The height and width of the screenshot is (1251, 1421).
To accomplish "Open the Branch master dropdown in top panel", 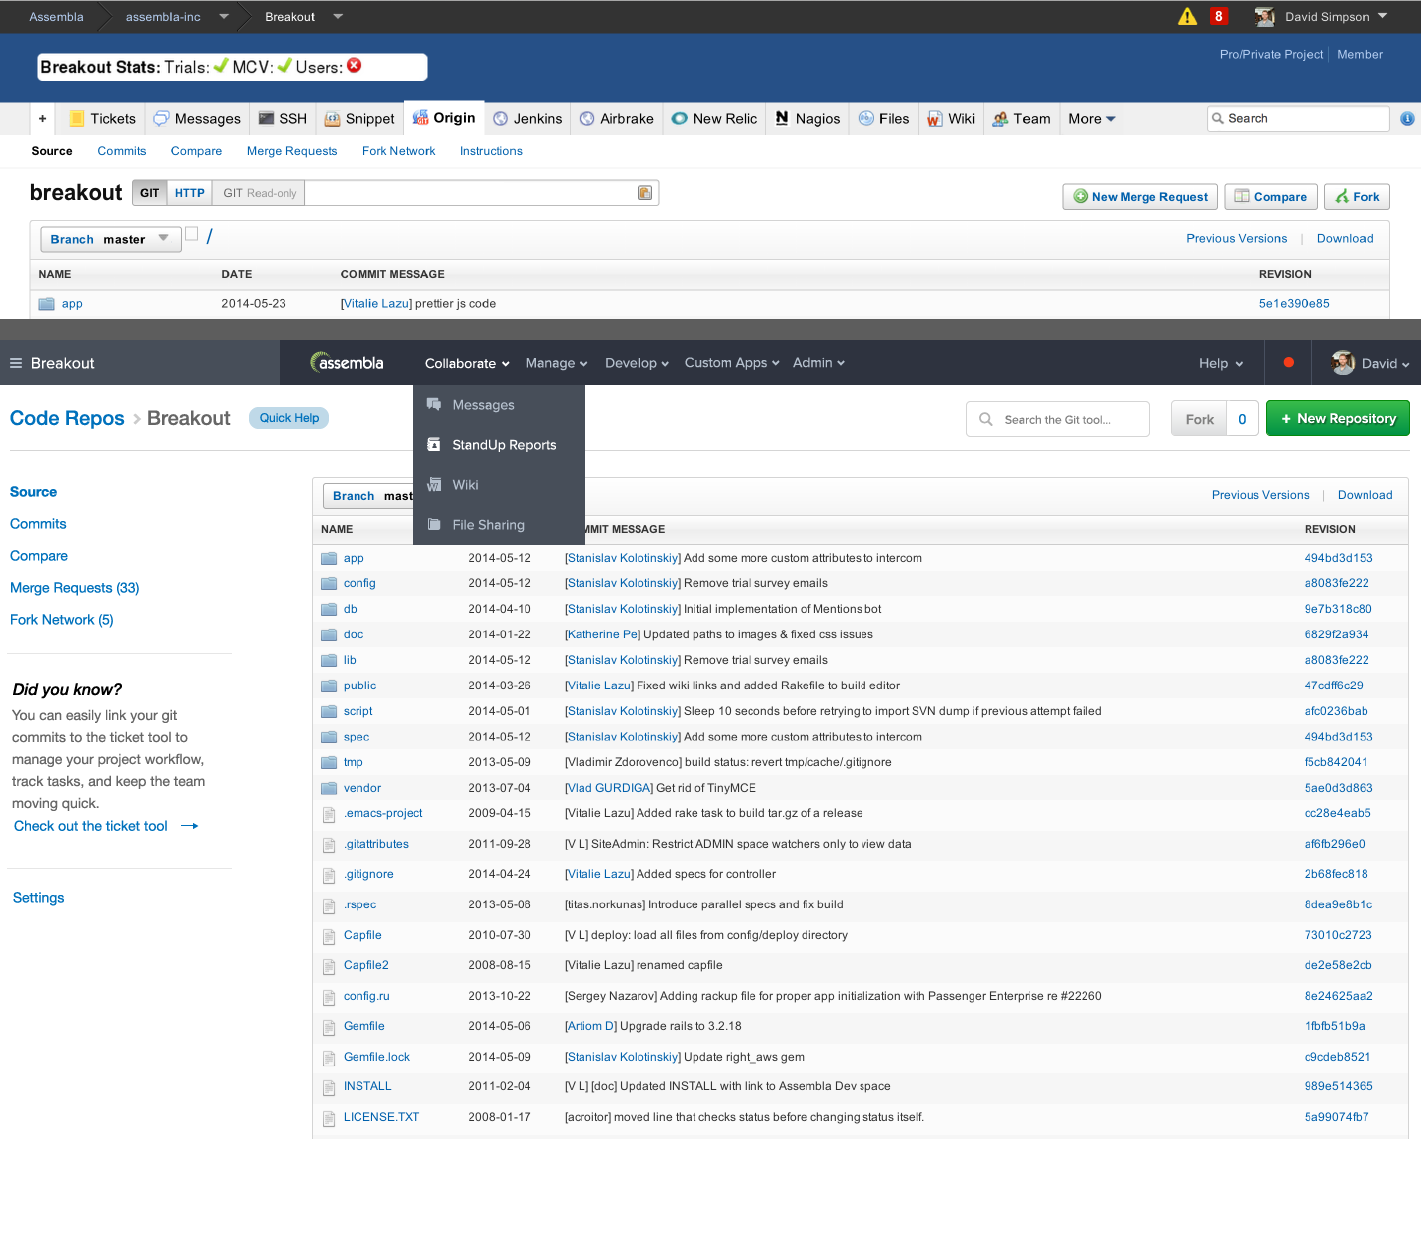I will 111,239.
